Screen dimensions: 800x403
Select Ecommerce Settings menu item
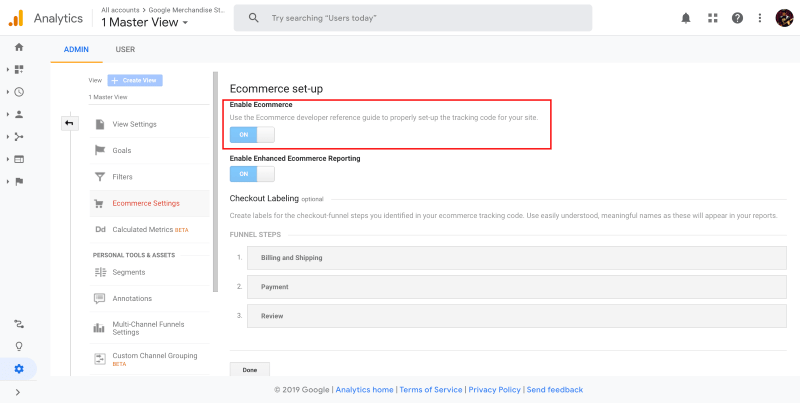pos(149,204)
